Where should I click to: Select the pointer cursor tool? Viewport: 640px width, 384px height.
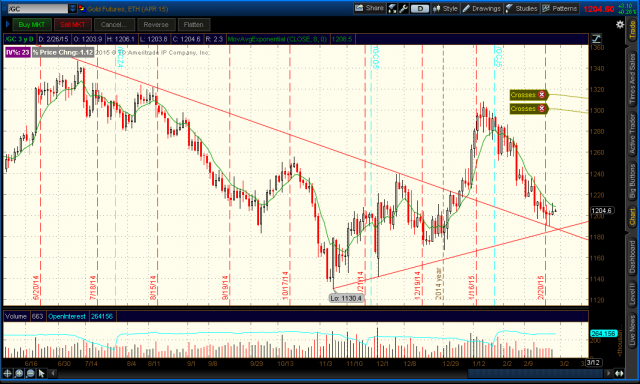click(x=42, y=373)
